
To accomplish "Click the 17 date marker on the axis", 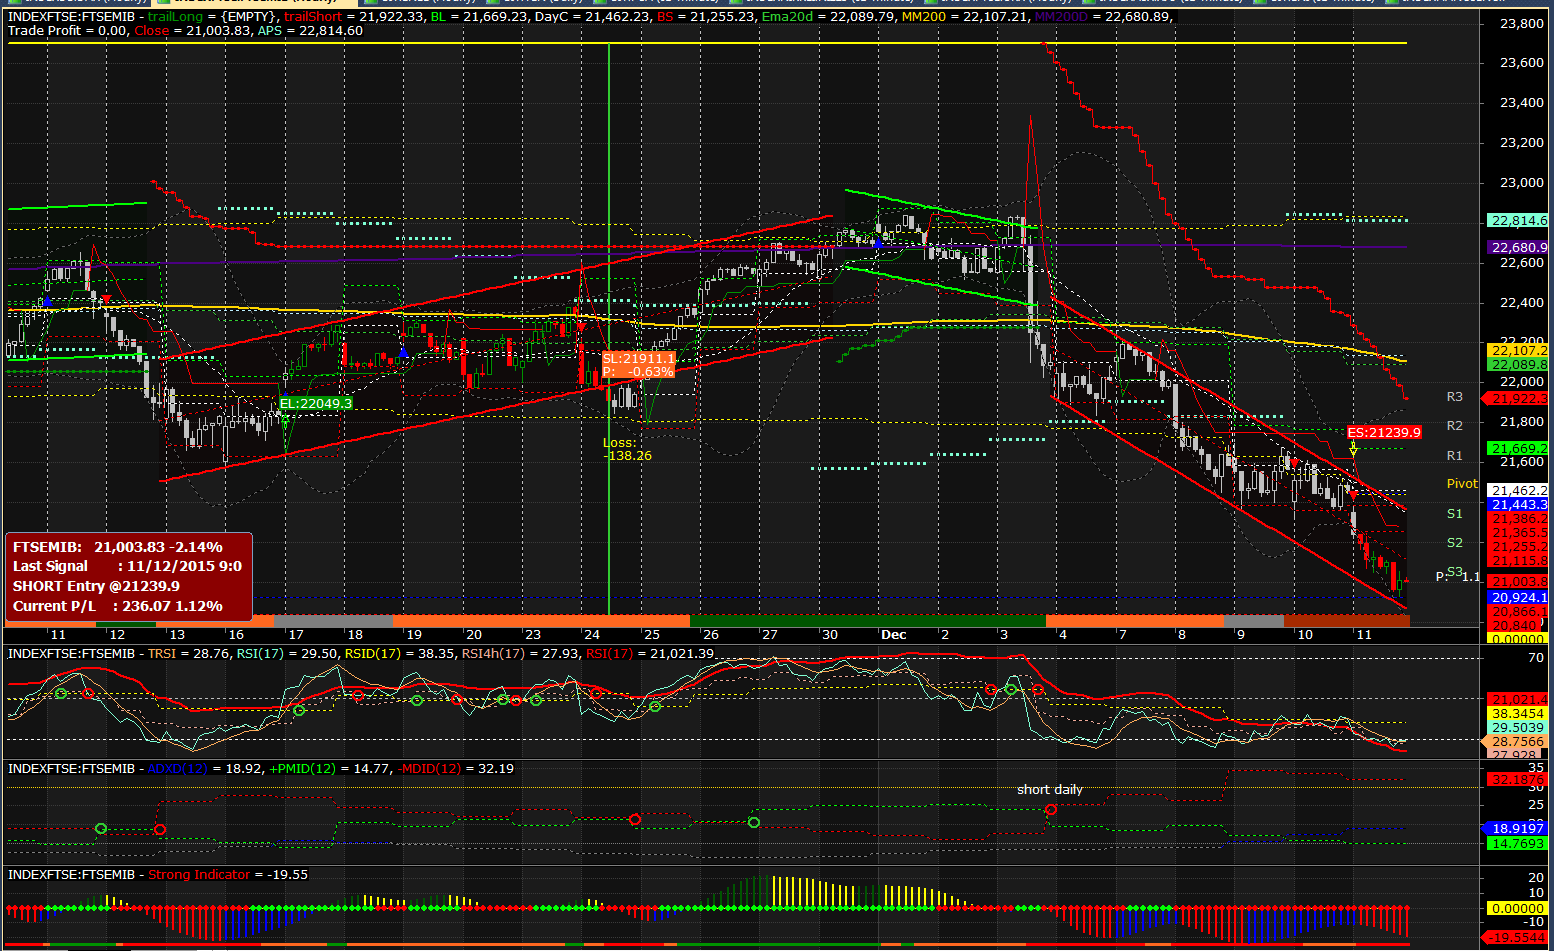I will [296, 635].
